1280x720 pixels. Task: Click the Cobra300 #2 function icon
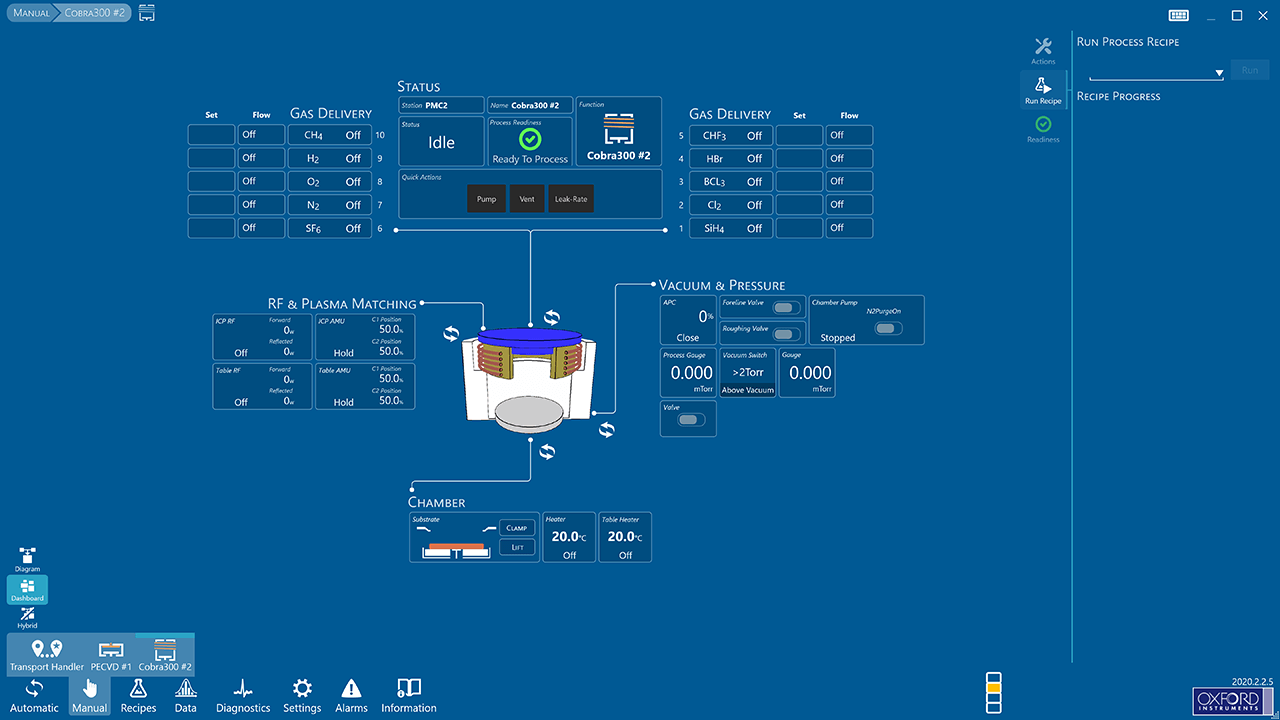click(x=618, y=129)
